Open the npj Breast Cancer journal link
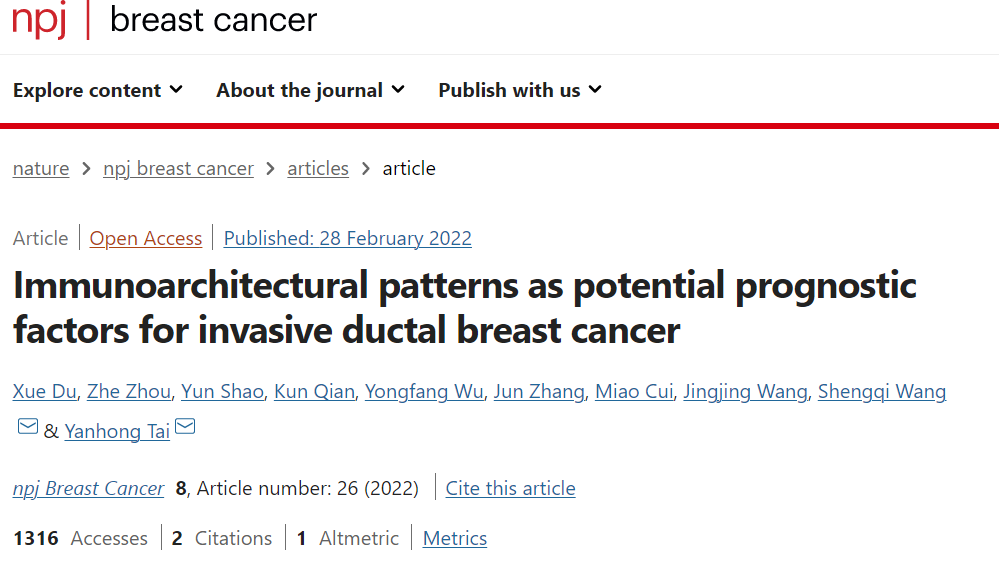 point(88,489)
